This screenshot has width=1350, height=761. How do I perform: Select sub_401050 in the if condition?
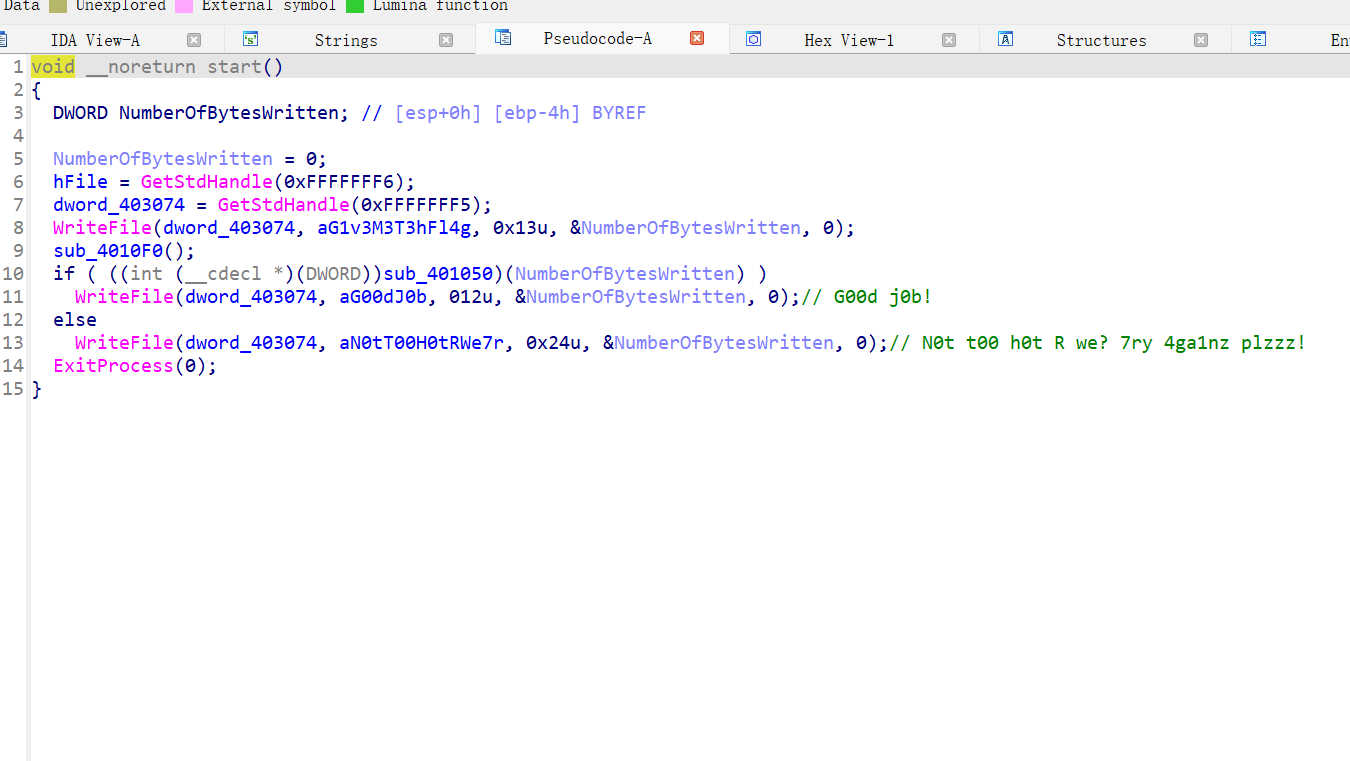coord(438,274)
